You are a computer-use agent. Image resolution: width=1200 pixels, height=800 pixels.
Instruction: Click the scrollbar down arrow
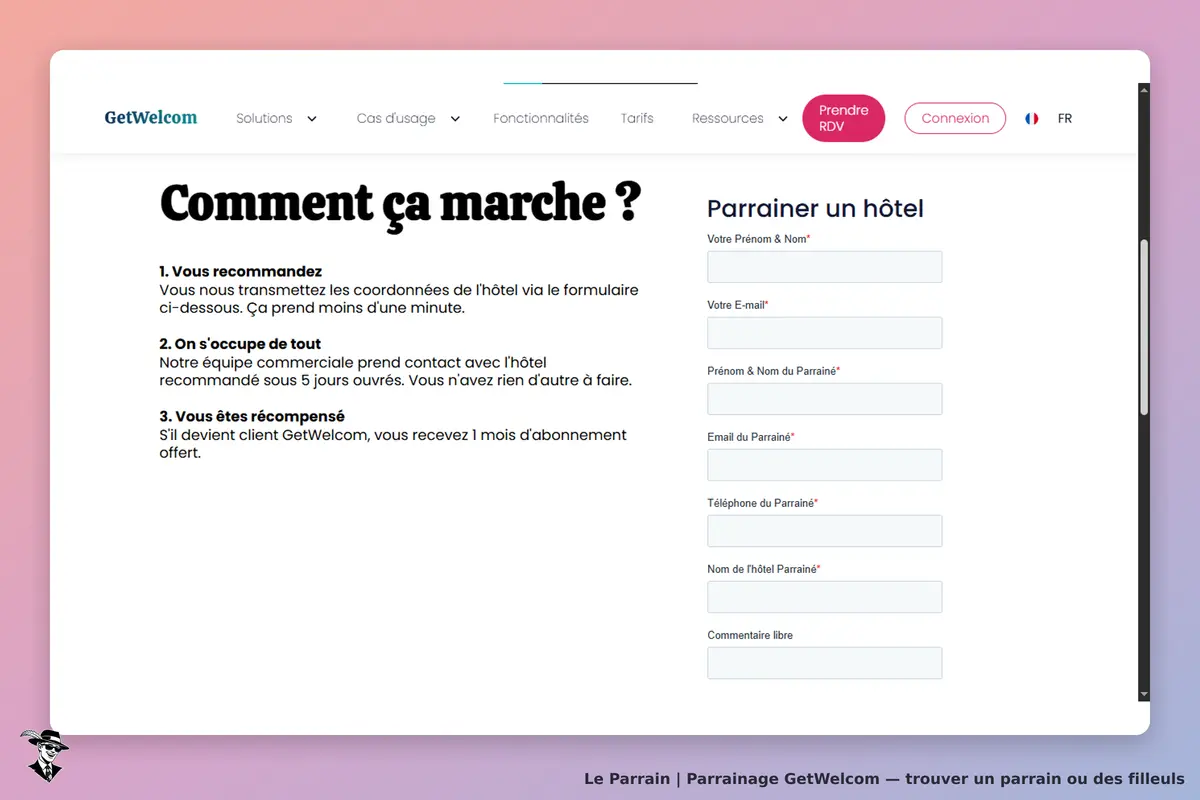tap(1144, 695)
